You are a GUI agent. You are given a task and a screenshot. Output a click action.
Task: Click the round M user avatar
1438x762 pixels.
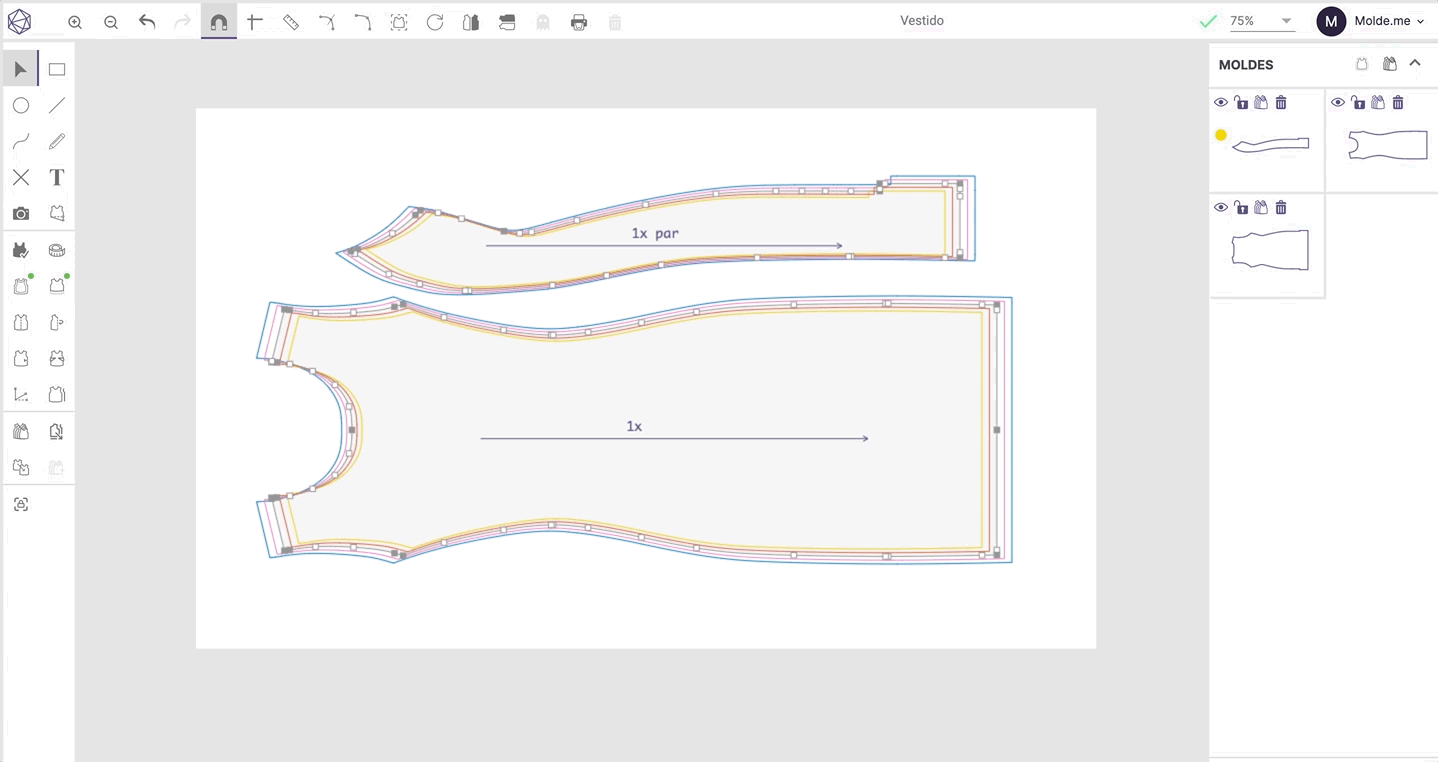pos(1331,21)
